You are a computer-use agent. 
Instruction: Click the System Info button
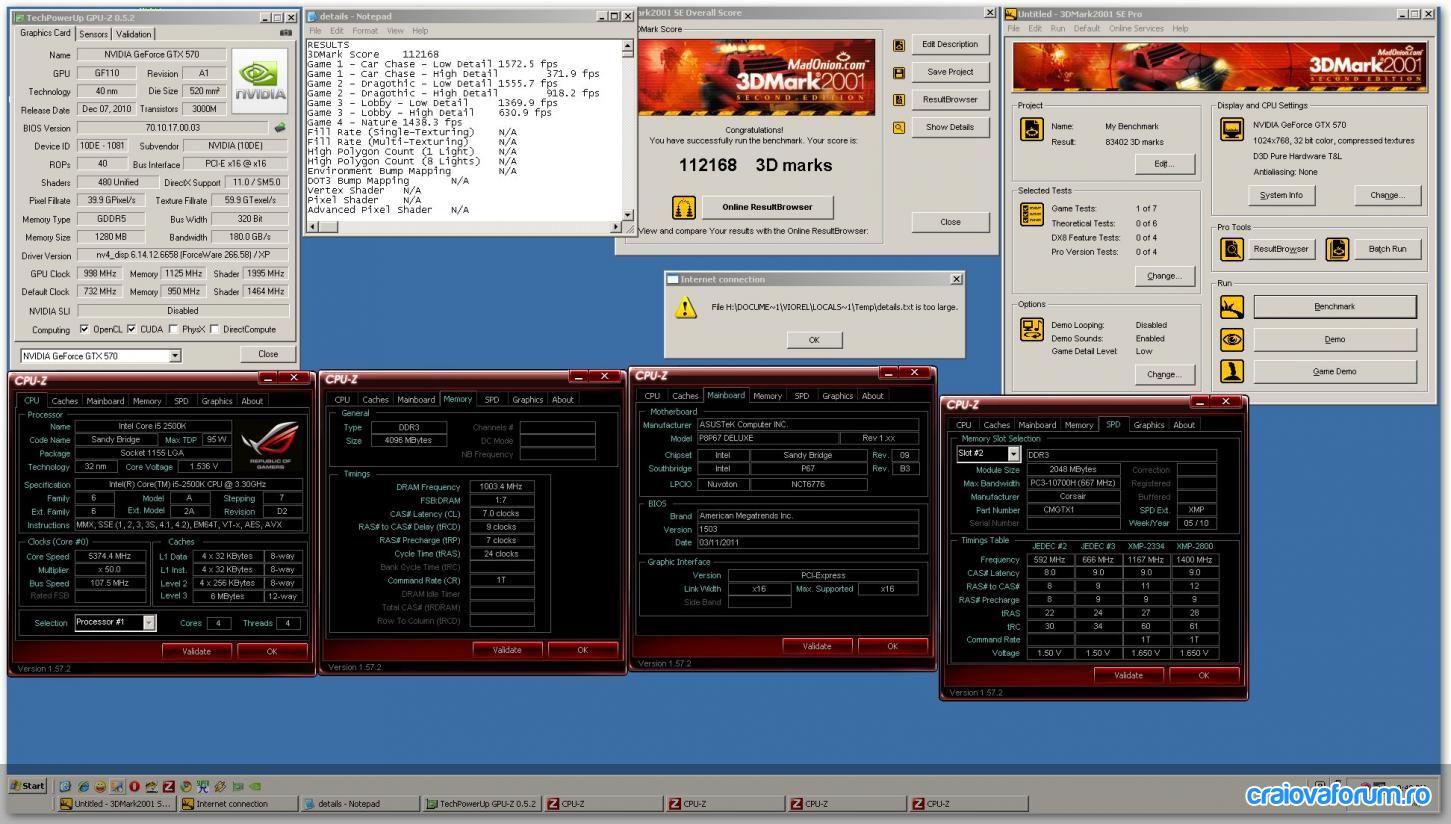click(1281, 195)
